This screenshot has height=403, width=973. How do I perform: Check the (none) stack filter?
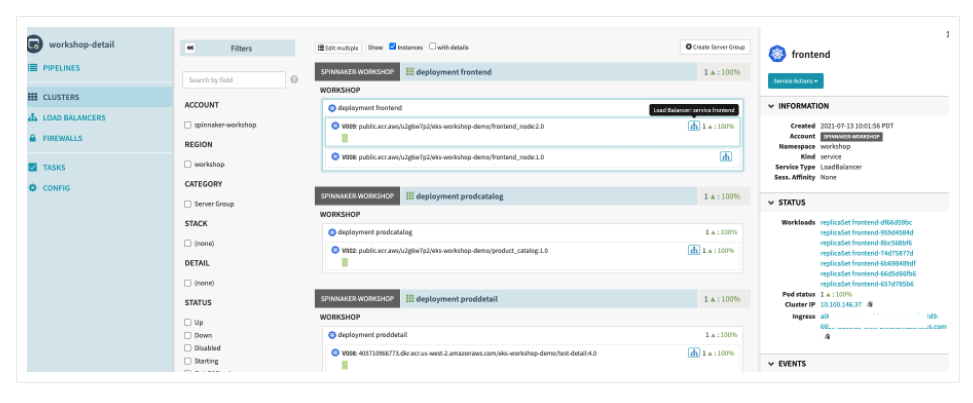pyautogui.click(x=188, y=243)
